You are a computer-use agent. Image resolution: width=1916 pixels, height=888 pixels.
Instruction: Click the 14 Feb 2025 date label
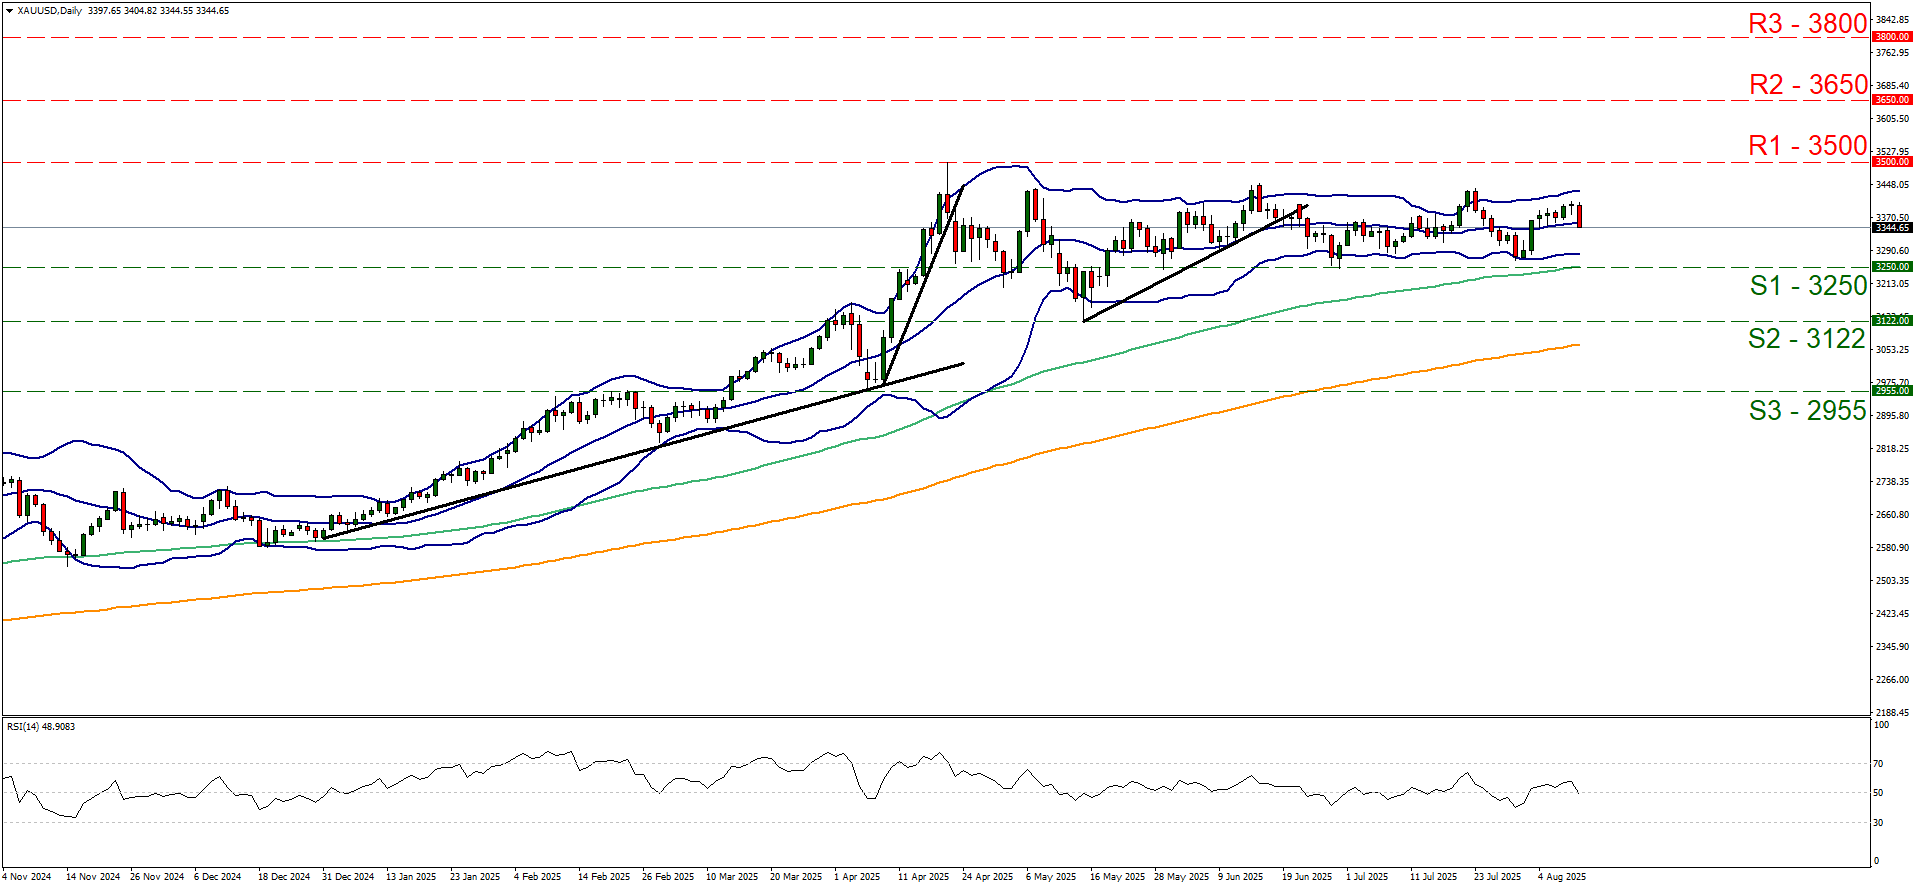coord(604,877)
